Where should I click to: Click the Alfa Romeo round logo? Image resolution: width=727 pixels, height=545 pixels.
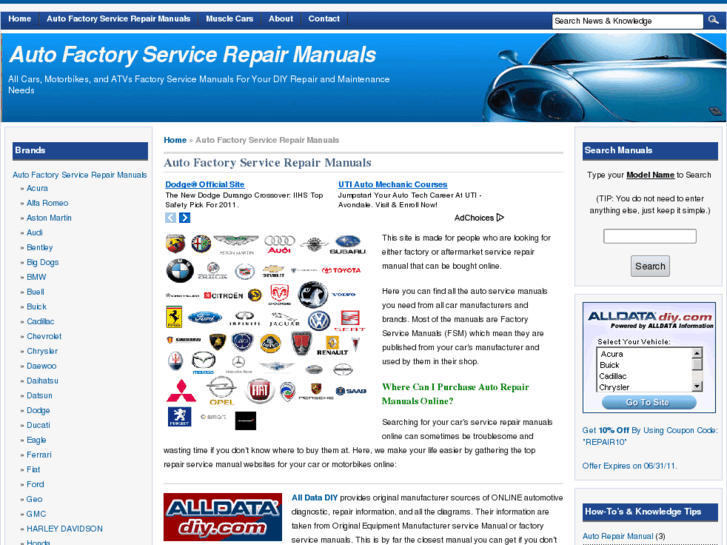tap(201, 244)
